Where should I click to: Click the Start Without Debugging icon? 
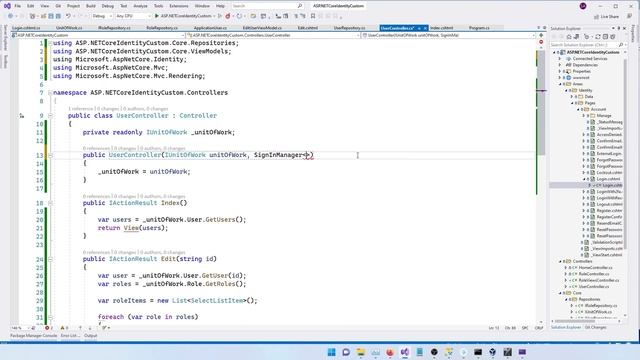coord(220,16)
